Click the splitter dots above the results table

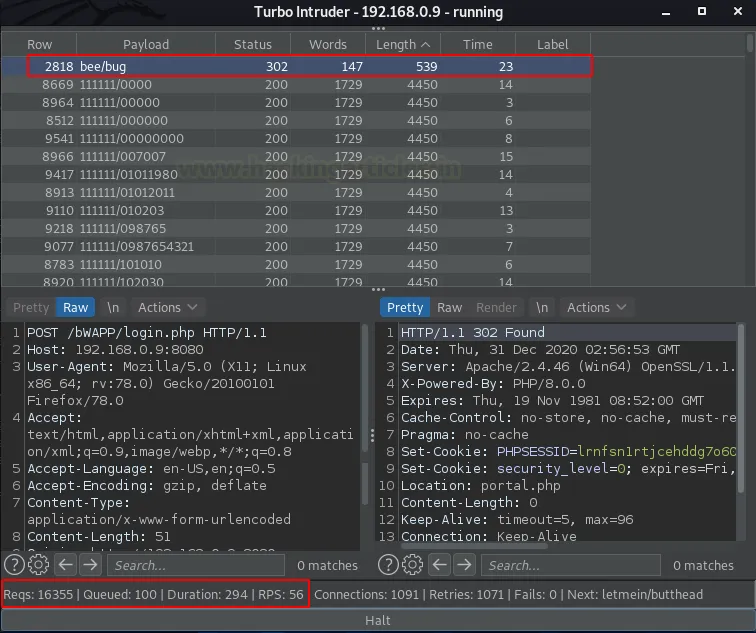(x=378, y=29)
